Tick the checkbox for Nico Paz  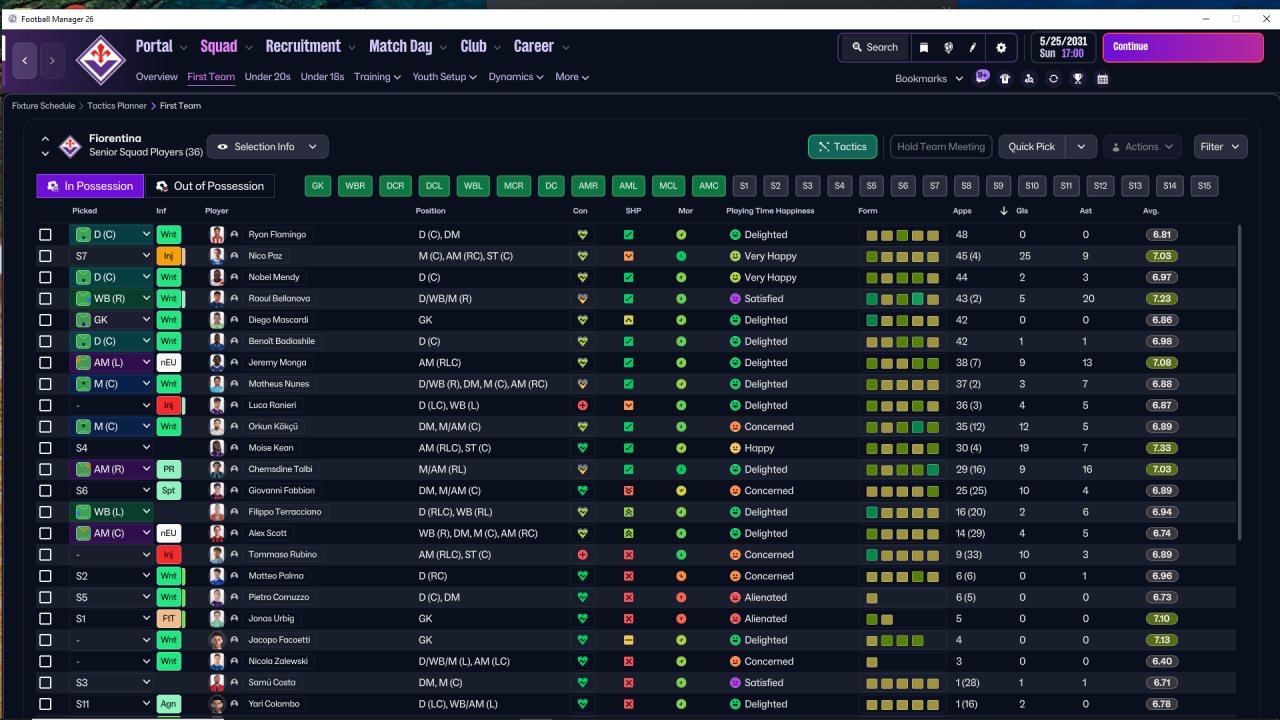45,256
